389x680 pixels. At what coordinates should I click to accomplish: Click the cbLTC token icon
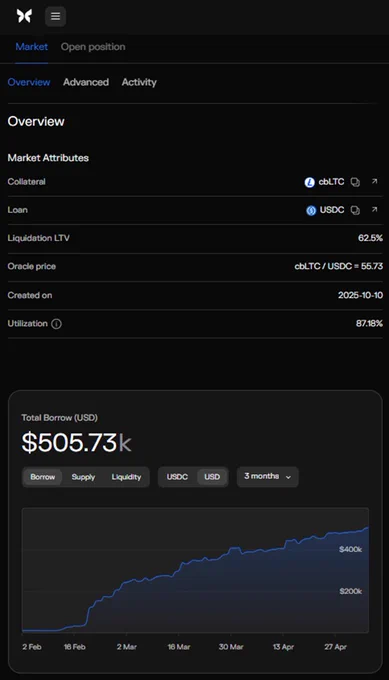tap(309, 183)
